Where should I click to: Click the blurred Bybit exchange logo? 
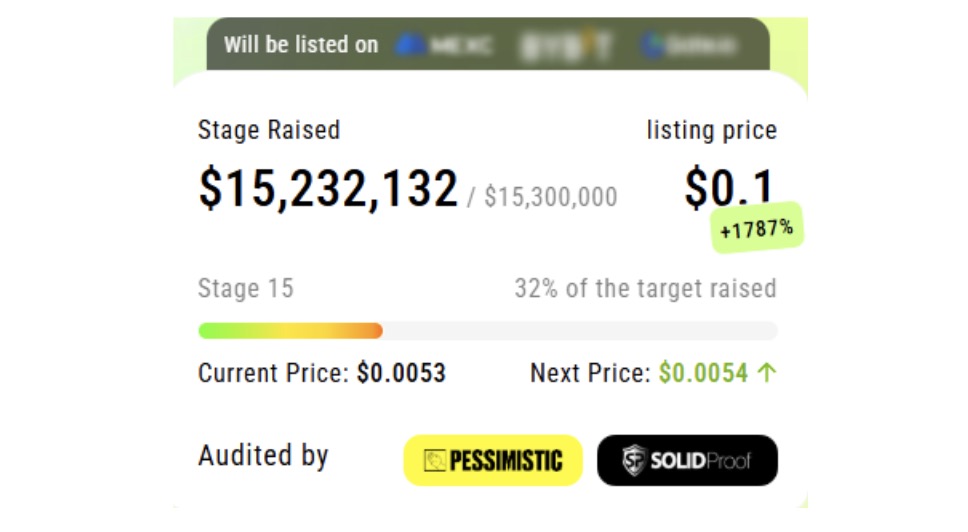coord(566,45)
